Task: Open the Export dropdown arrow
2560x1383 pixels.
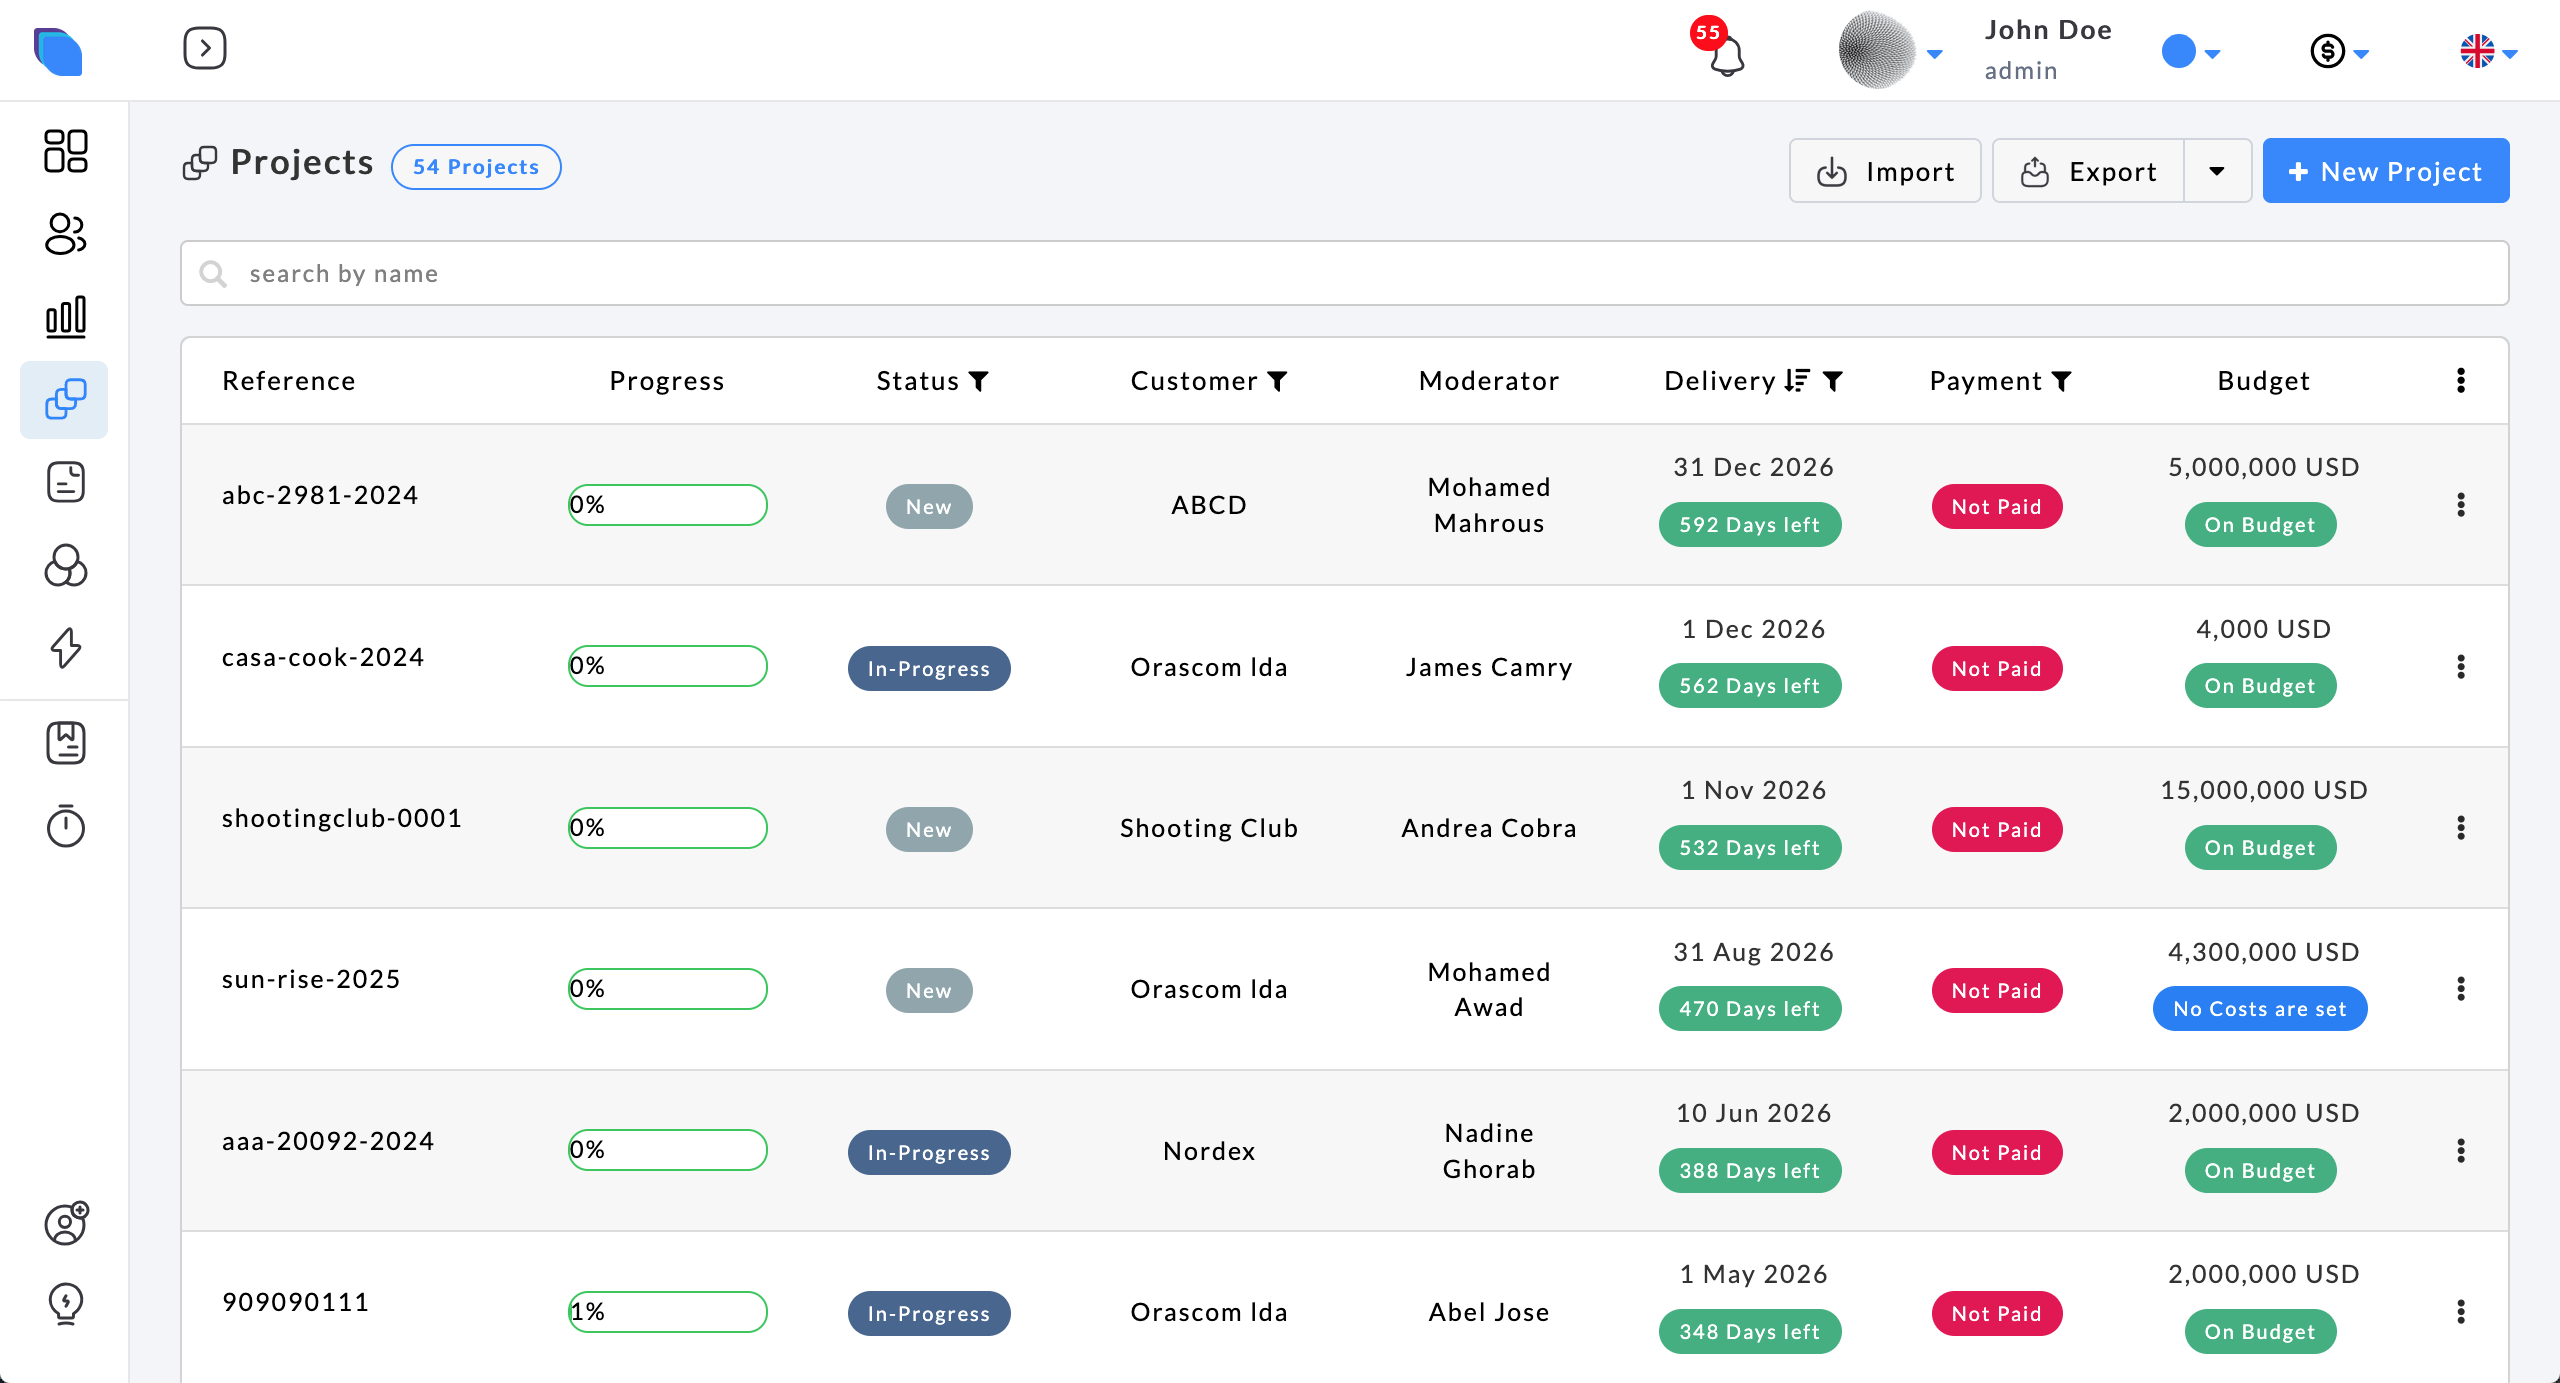Action: coord(2216,171)
